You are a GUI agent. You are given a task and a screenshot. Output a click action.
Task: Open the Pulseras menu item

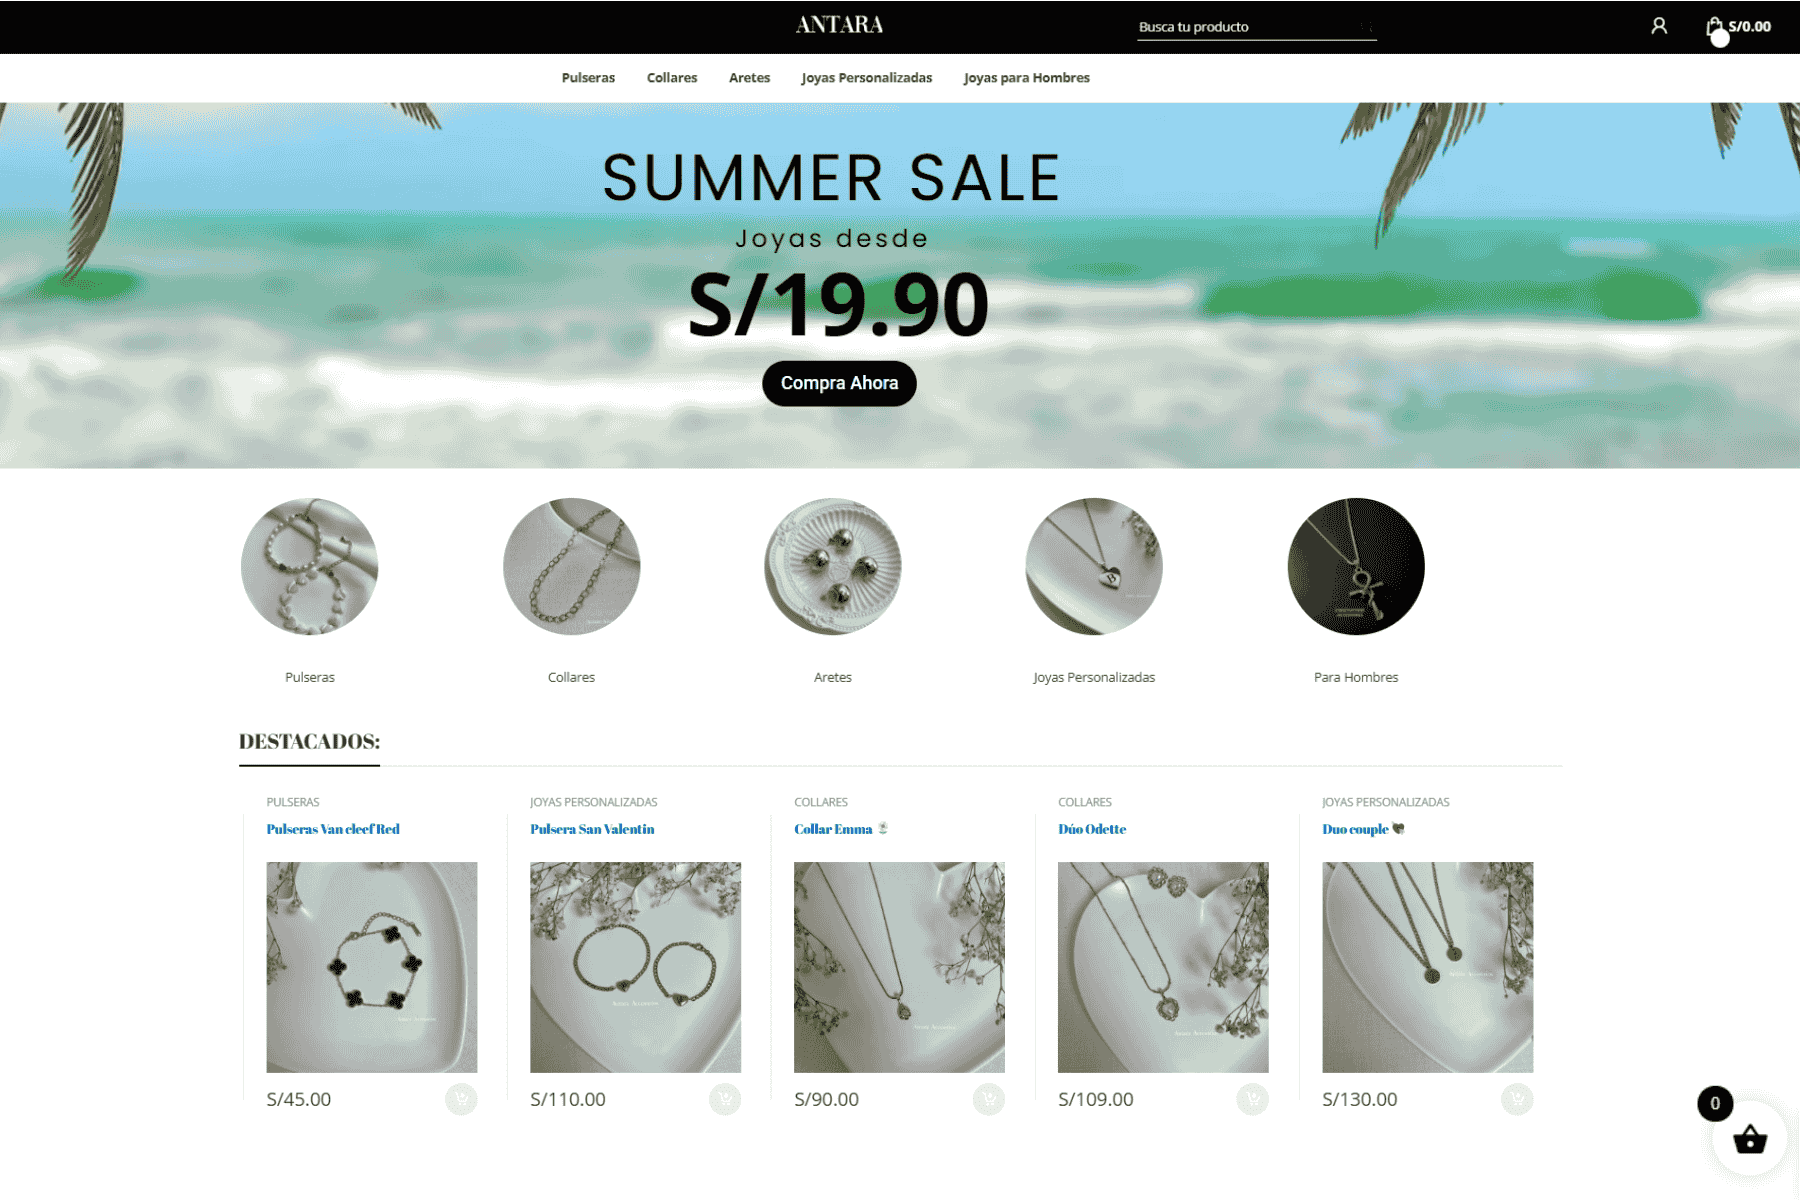click(588, 78)
